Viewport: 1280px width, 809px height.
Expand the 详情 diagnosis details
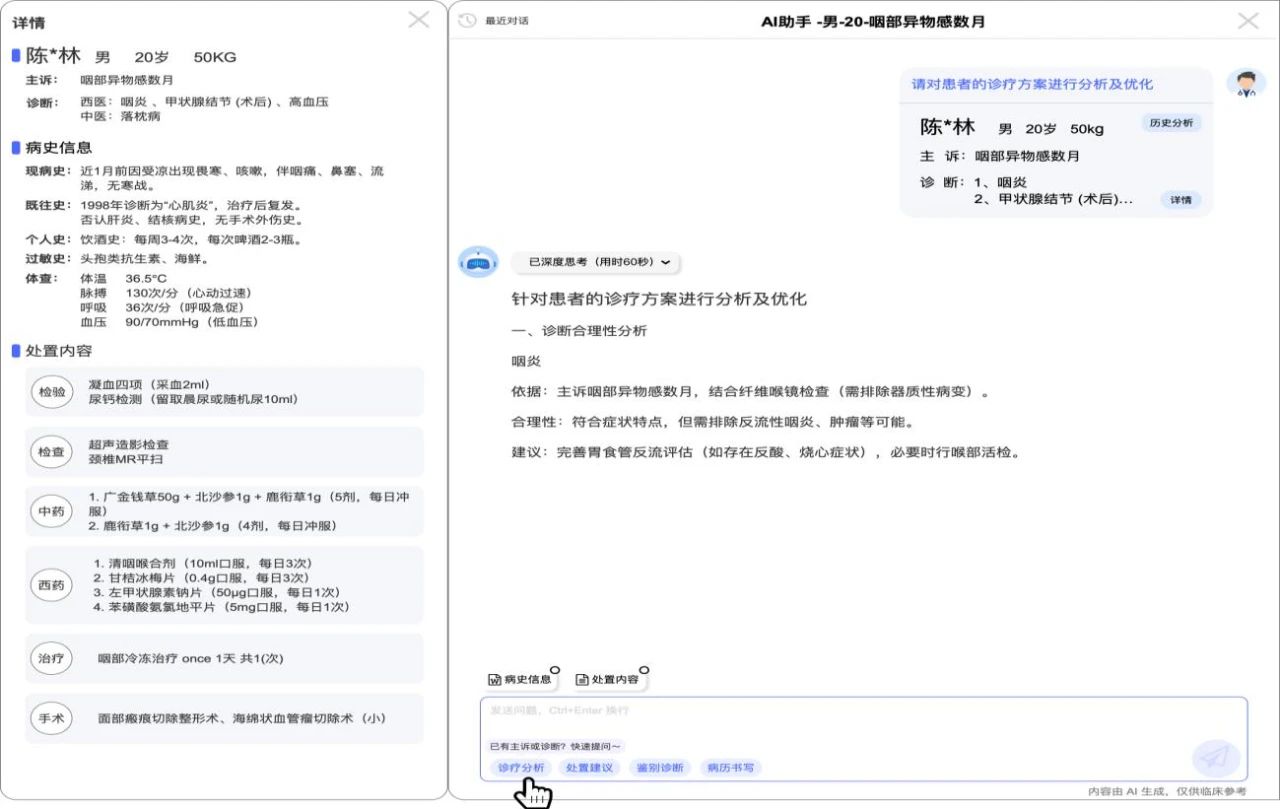(x=1180, y=200)
